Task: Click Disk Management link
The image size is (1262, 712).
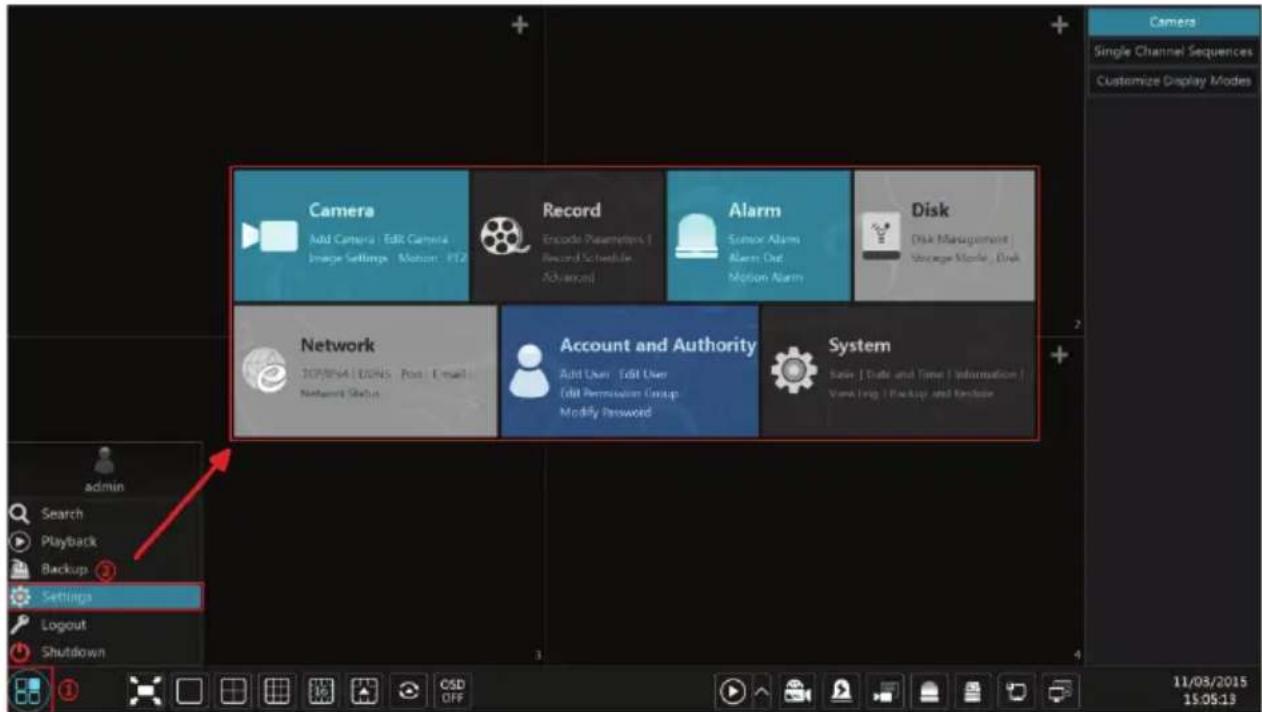Action: point(958,240)
